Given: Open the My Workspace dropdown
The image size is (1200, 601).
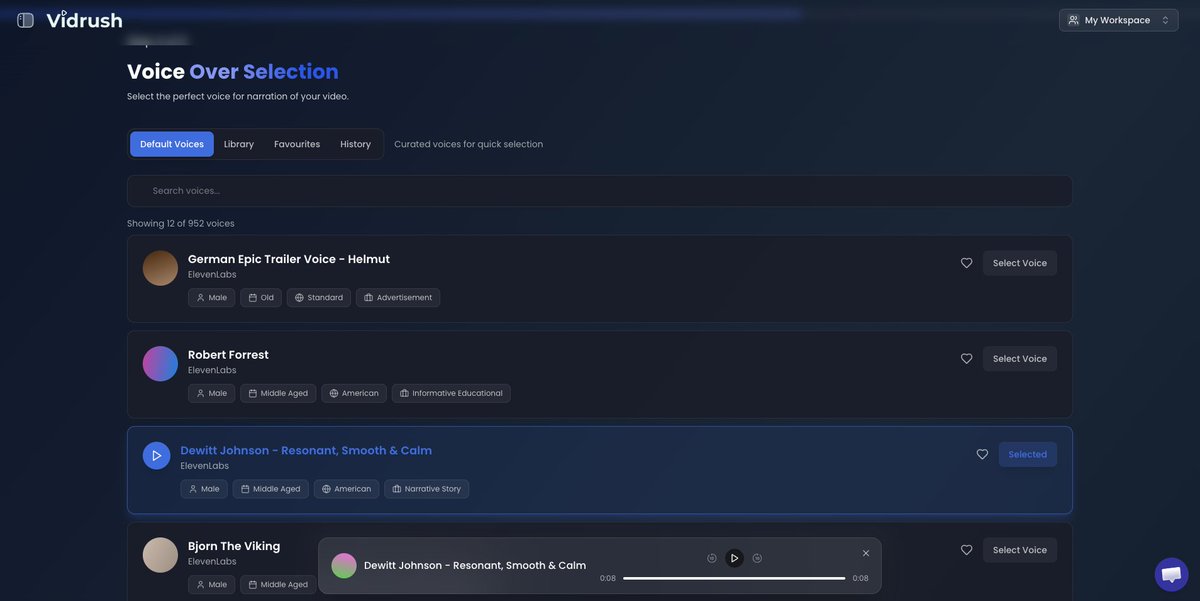Looking at the screenshot, I should coord(1119,20).
